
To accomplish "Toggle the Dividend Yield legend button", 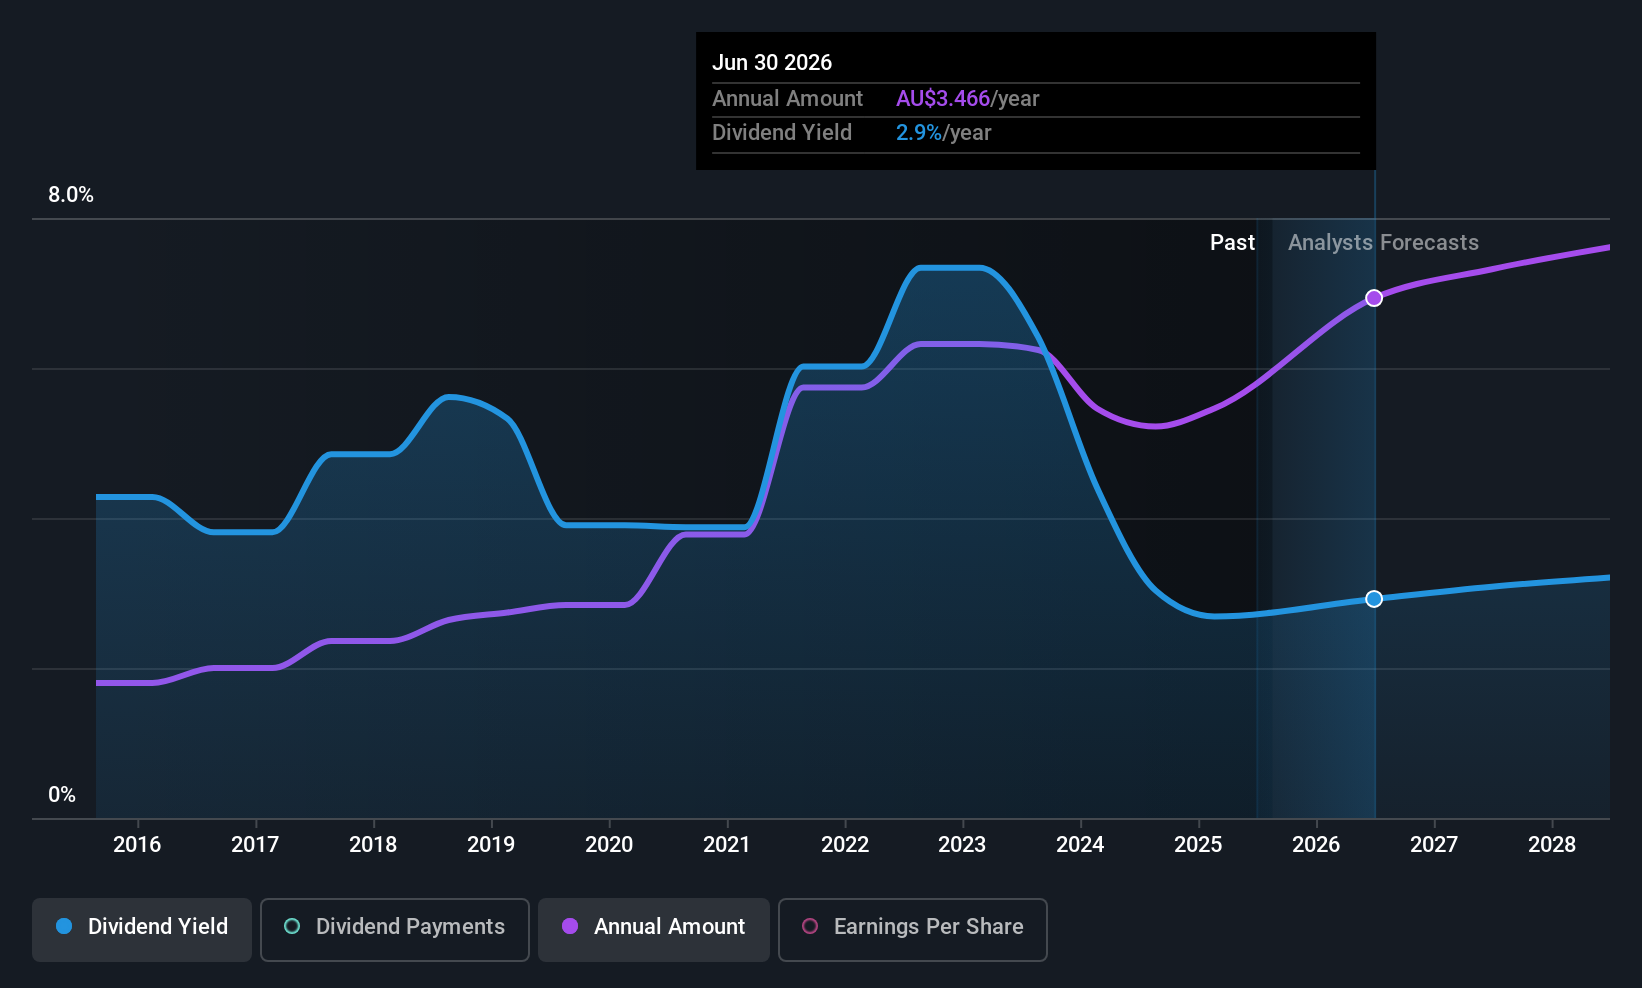I will (x=142, y=929).
